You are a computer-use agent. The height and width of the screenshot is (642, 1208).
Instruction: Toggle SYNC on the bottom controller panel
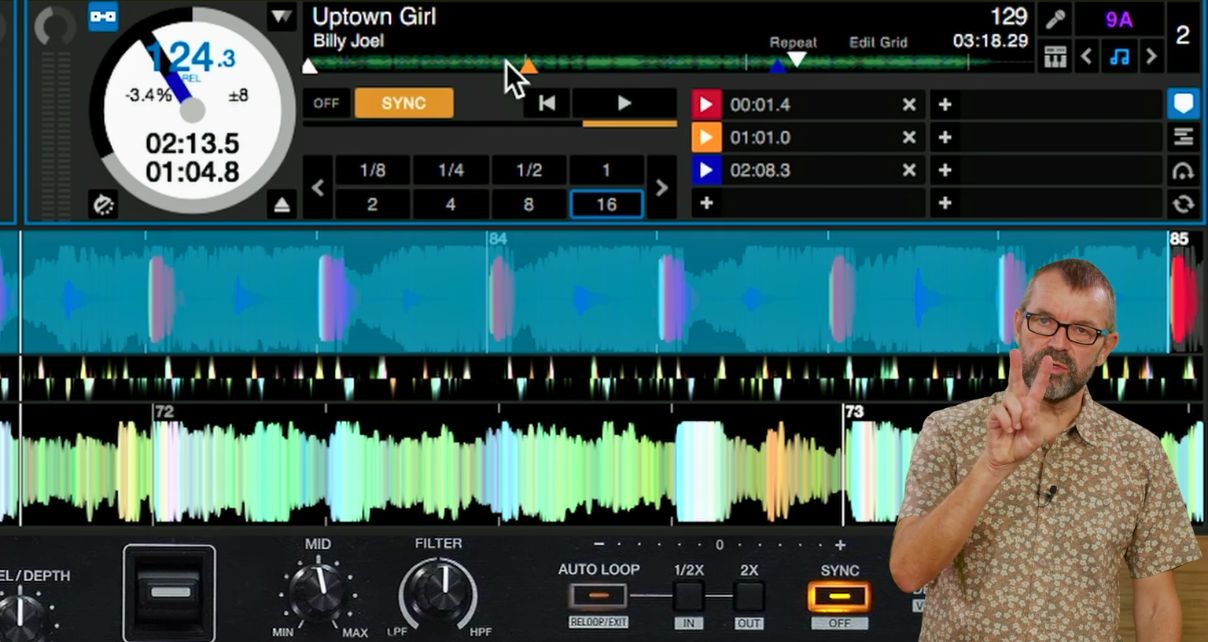(x=839, y=597)
